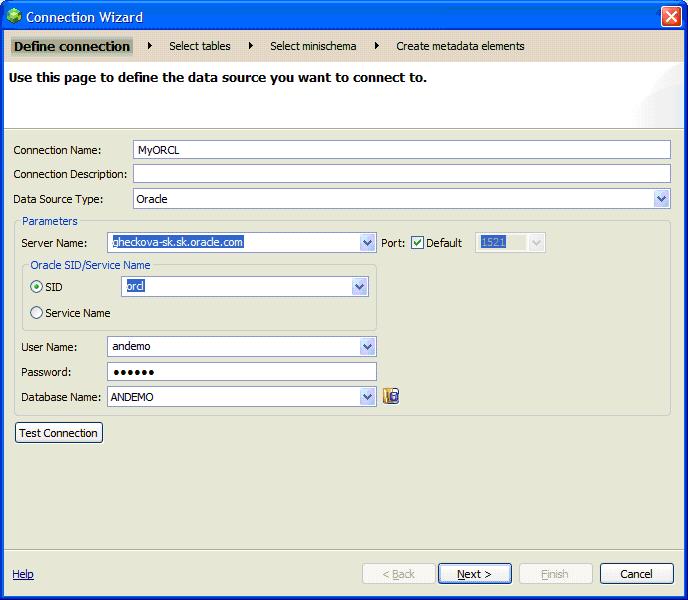Open the User Name dropdown arrow
Screen dimensions: 688x600
coord(367,347)
